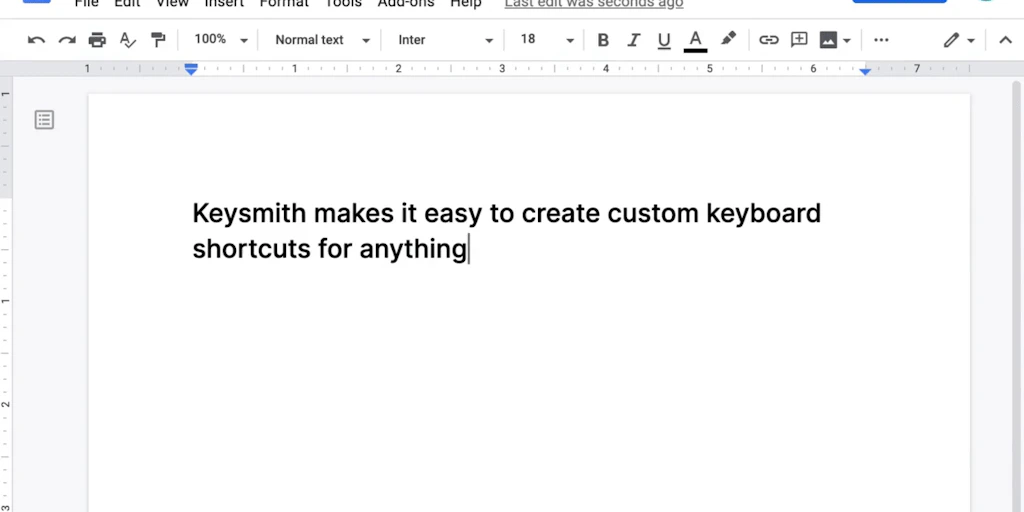Click the editing mode pencil icon
The image size is (1024, 512).
pyautogui.click(x=951, y=40)
